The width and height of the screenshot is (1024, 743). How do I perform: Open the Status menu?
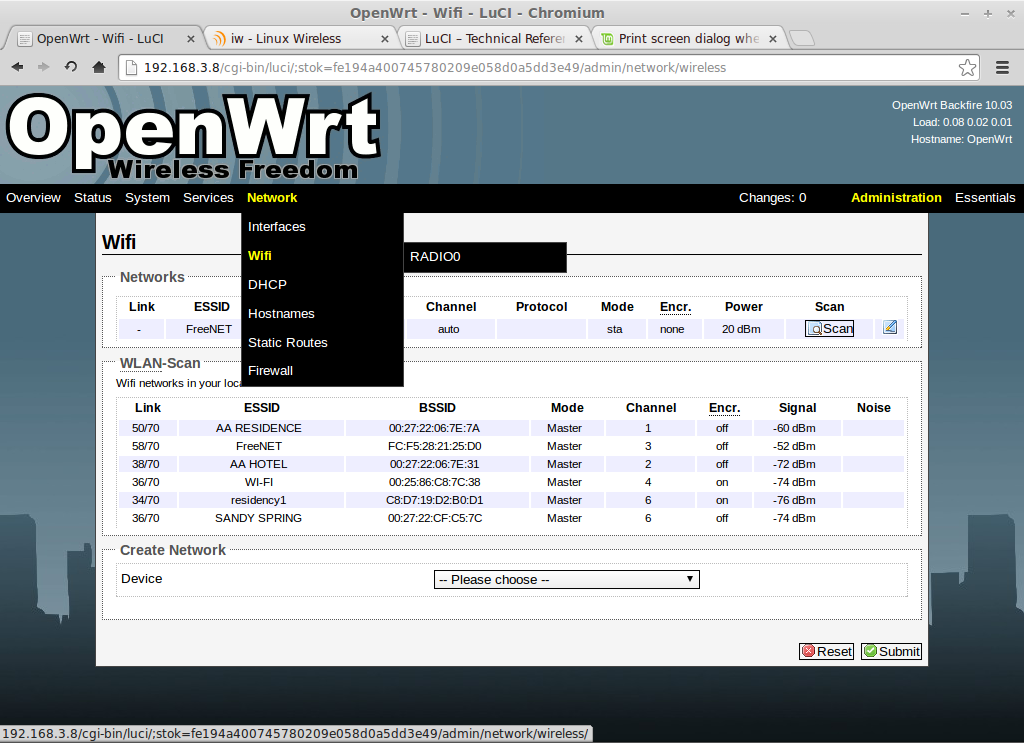(x=93, y=198)
